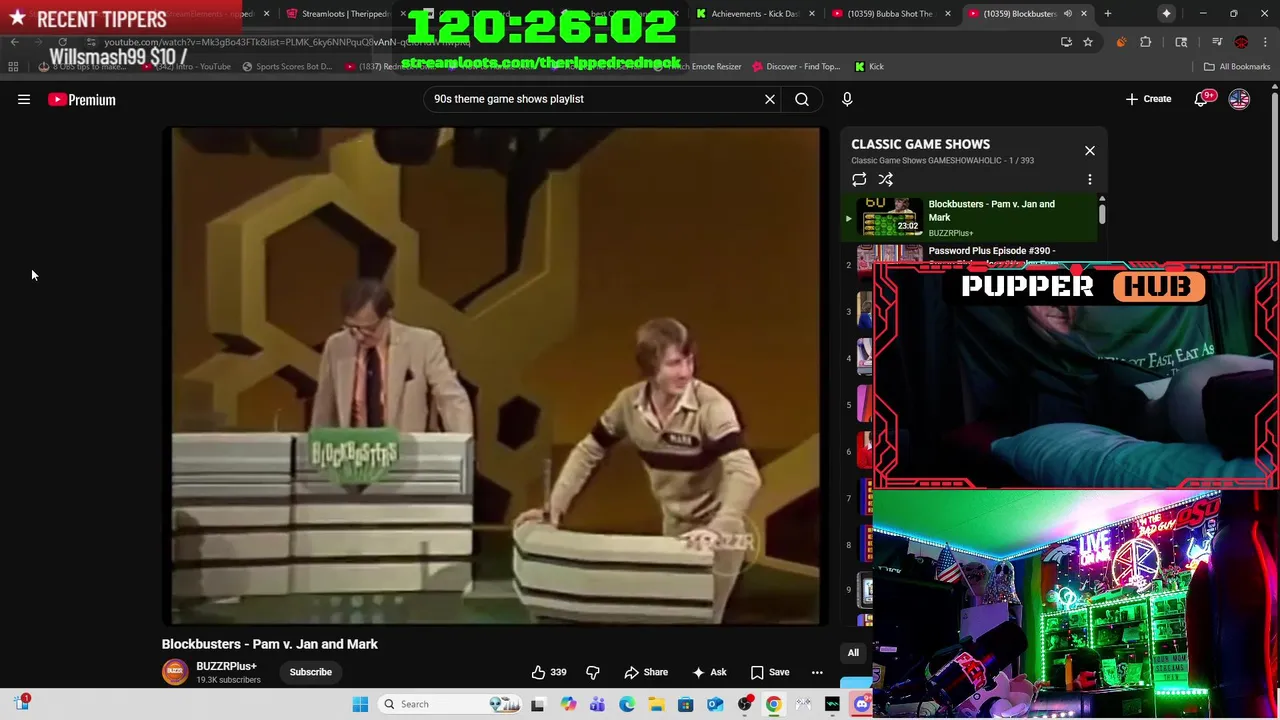1280x720 pixels.
Task: Close the Classic Game Shows playlist panel
Action: (x=1090, y=151)
